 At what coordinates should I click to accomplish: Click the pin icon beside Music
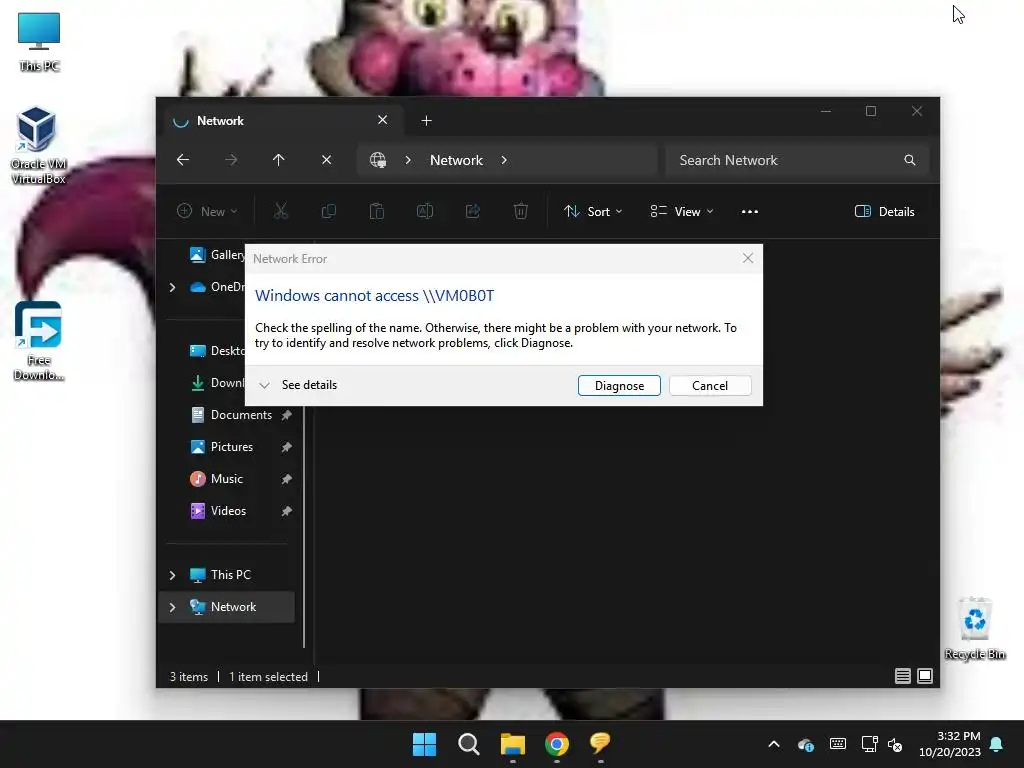pyautogui.click(x=286, y=479)
